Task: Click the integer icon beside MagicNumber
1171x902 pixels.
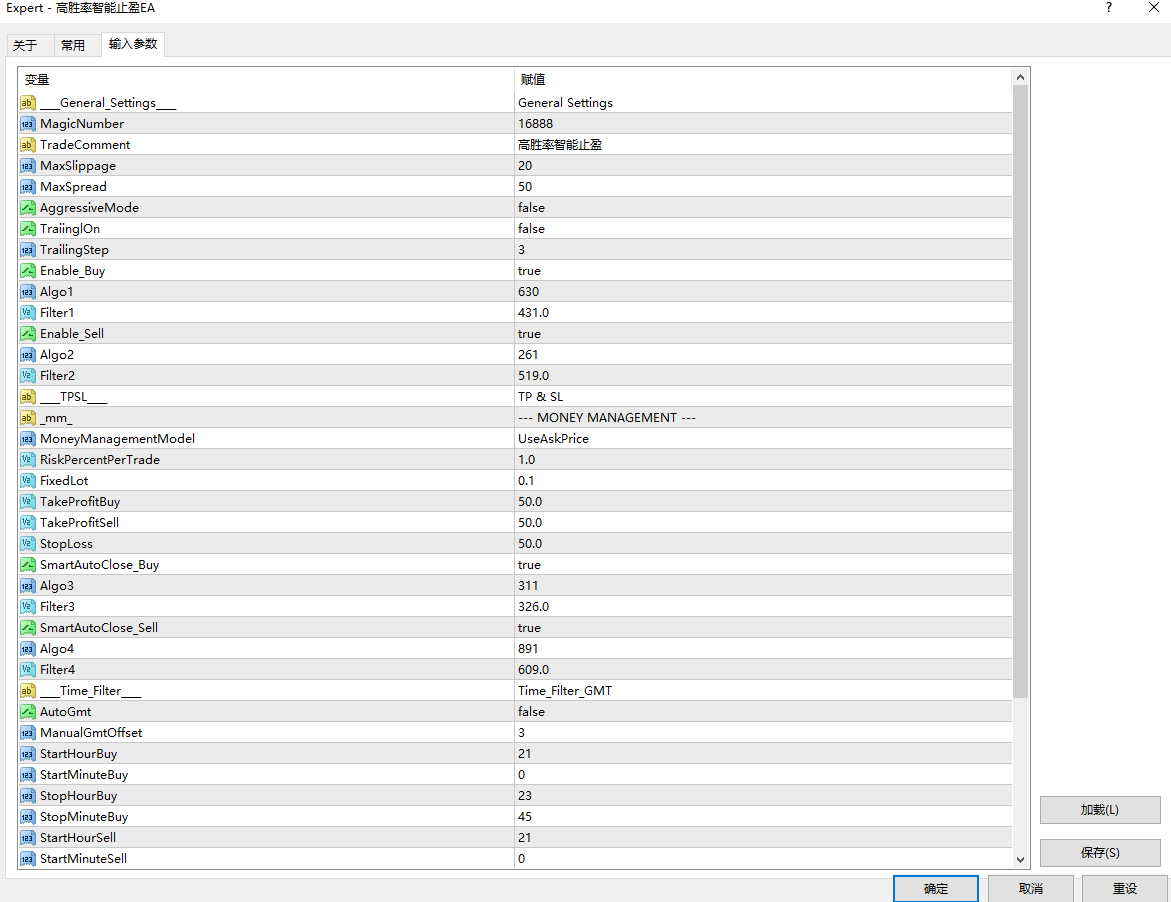Action: click(28, 124)
